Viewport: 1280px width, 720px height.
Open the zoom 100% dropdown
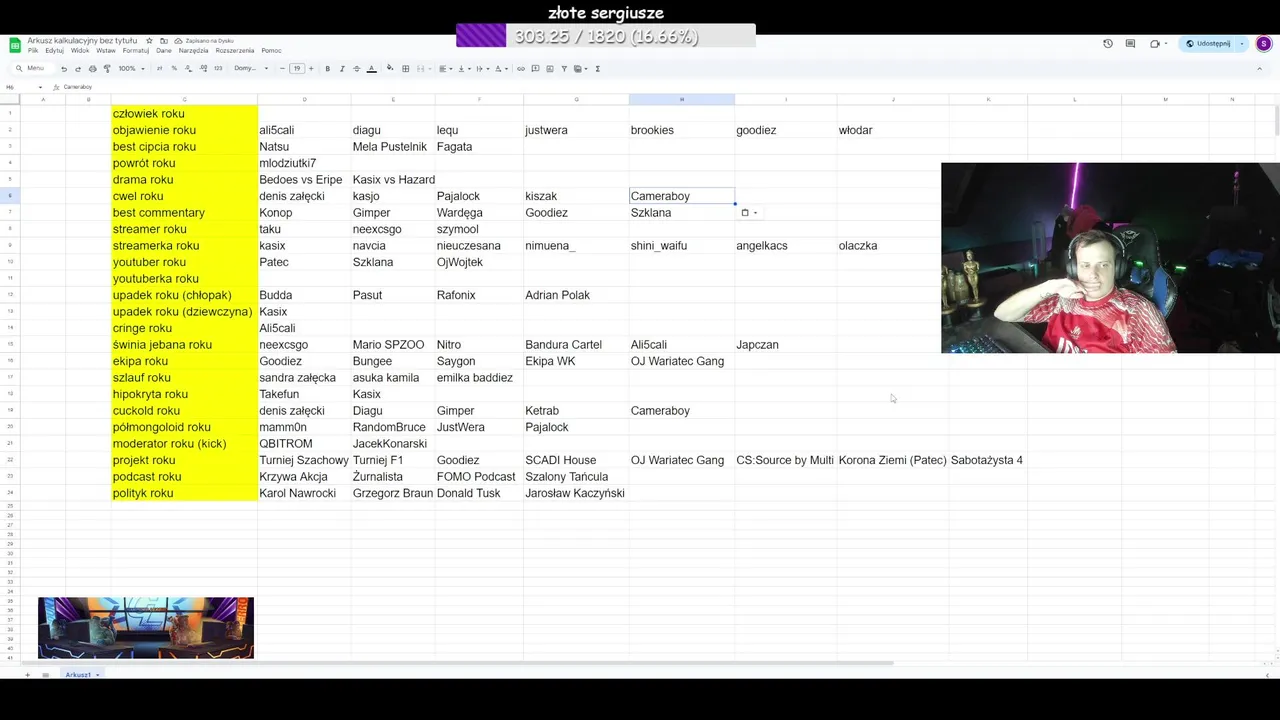point(132,69)
